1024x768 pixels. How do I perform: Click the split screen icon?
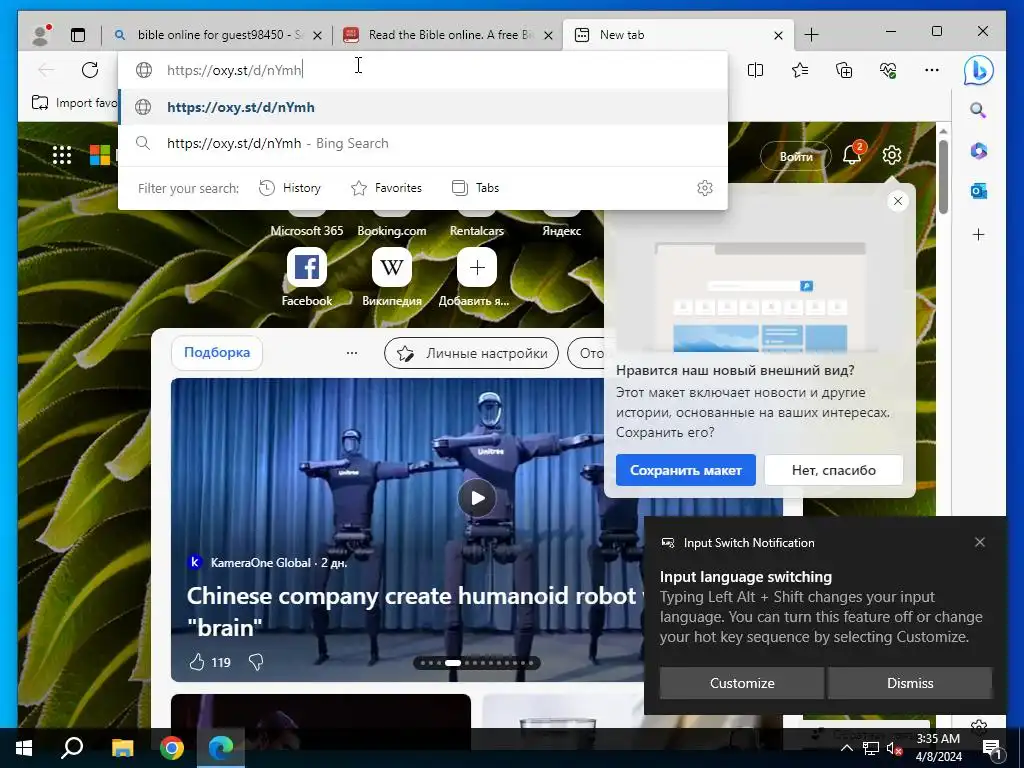click(756, 70)
